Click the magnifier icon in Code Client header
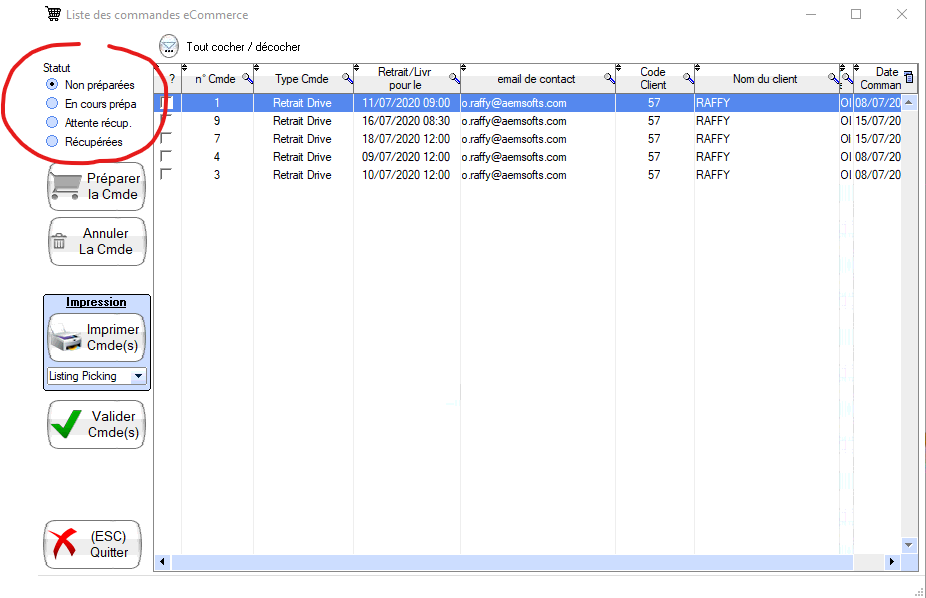Image resolution: width=926 pixels, height=598 pixels. (688, 78)
